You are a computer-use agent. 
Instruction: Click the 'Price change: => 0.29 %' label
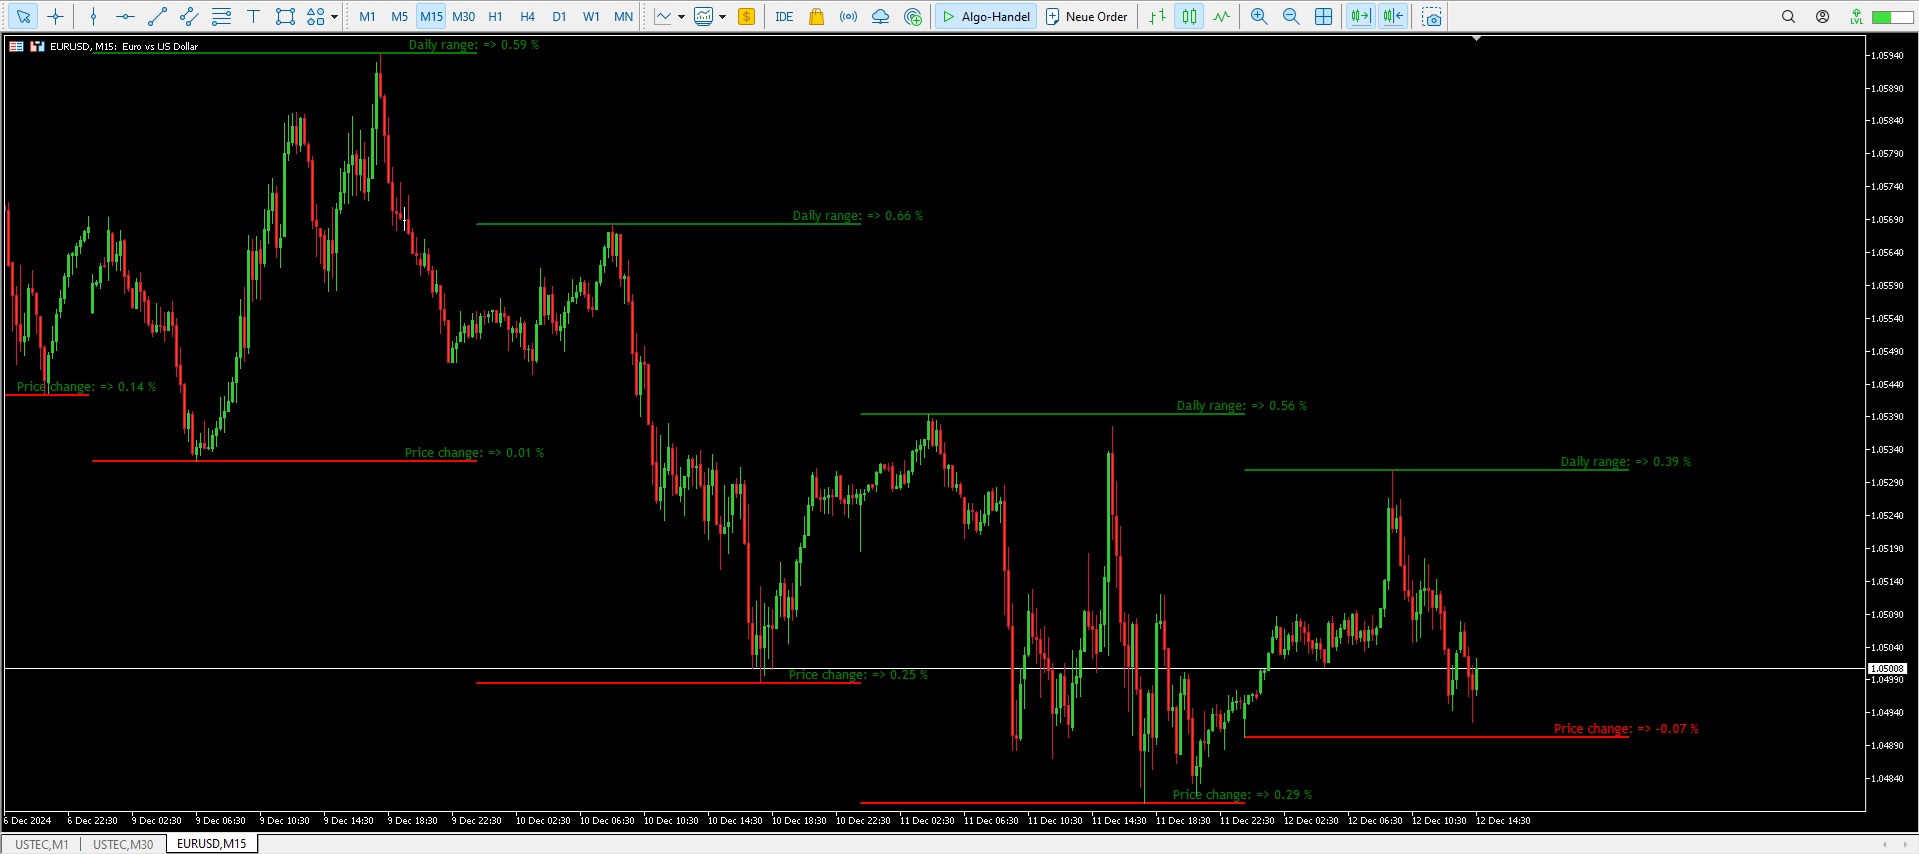click(1242, 795)
